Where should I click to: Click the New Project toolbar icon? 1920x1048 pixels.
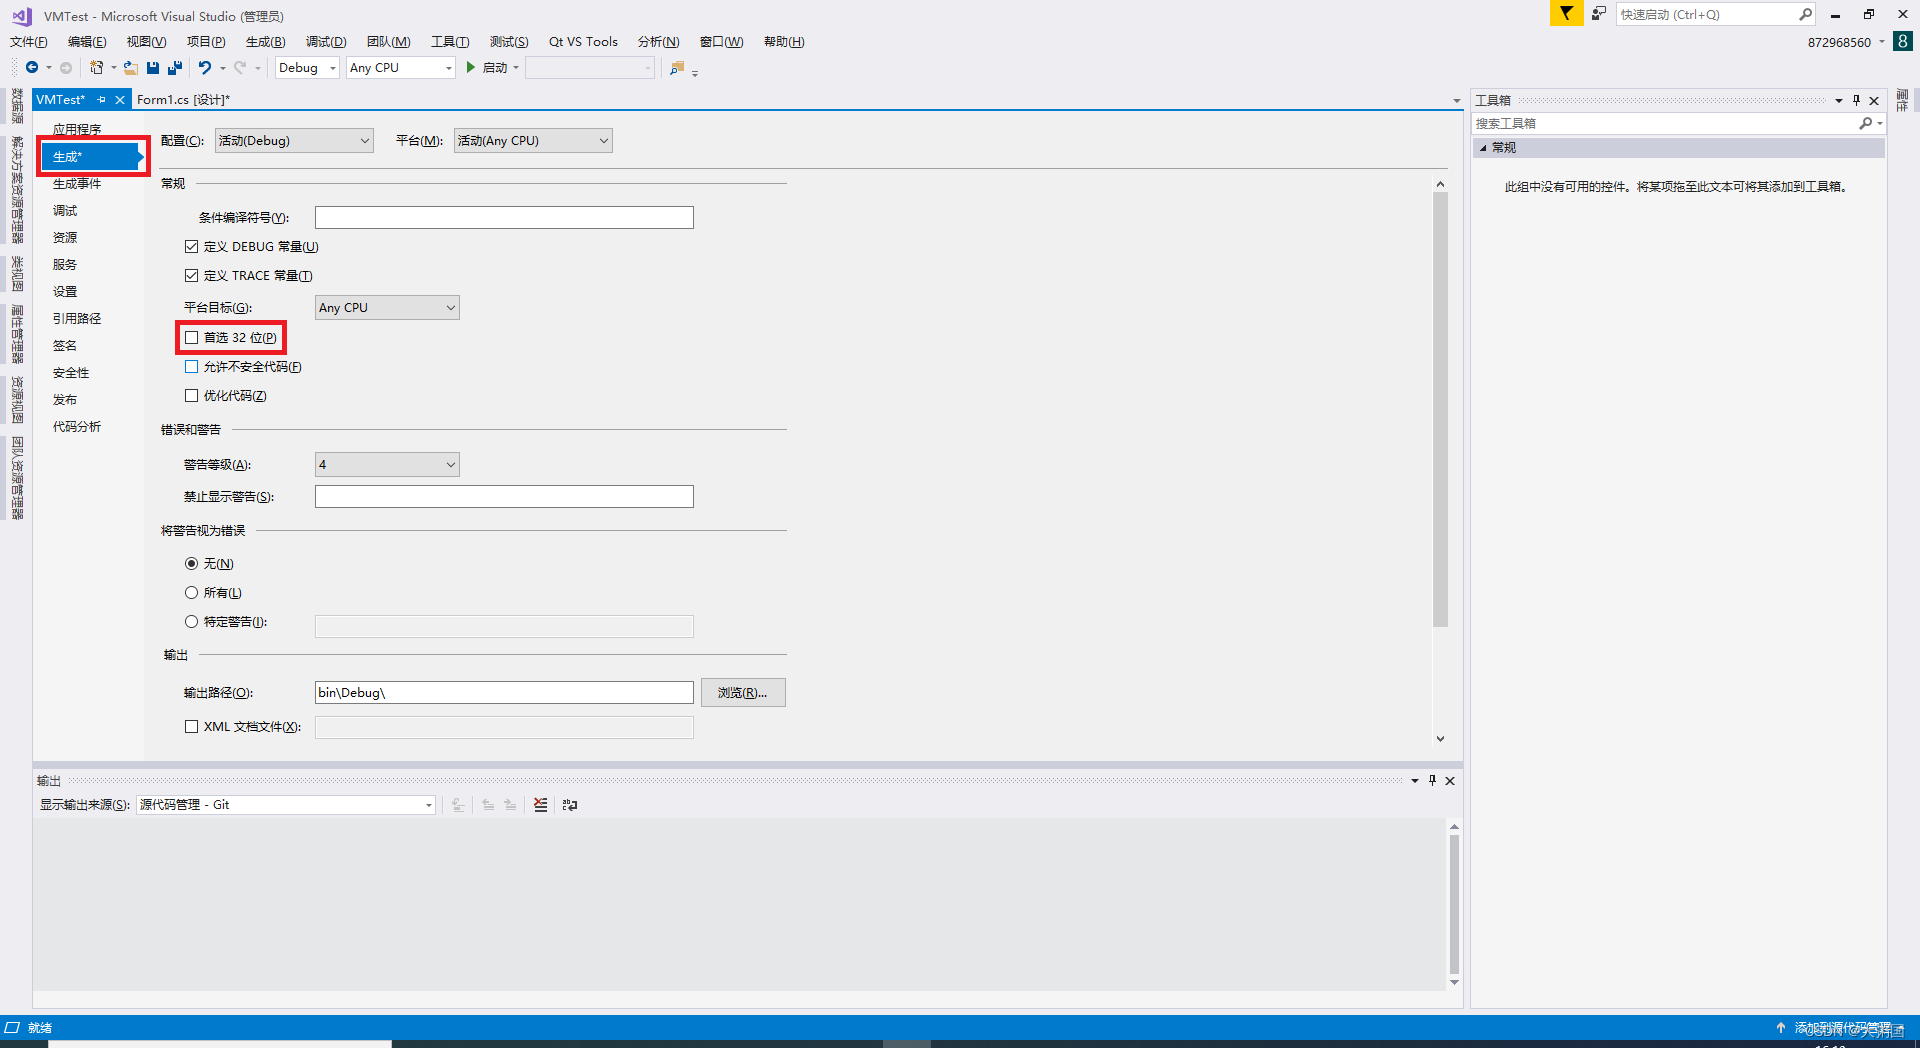[x=96, y=67]
